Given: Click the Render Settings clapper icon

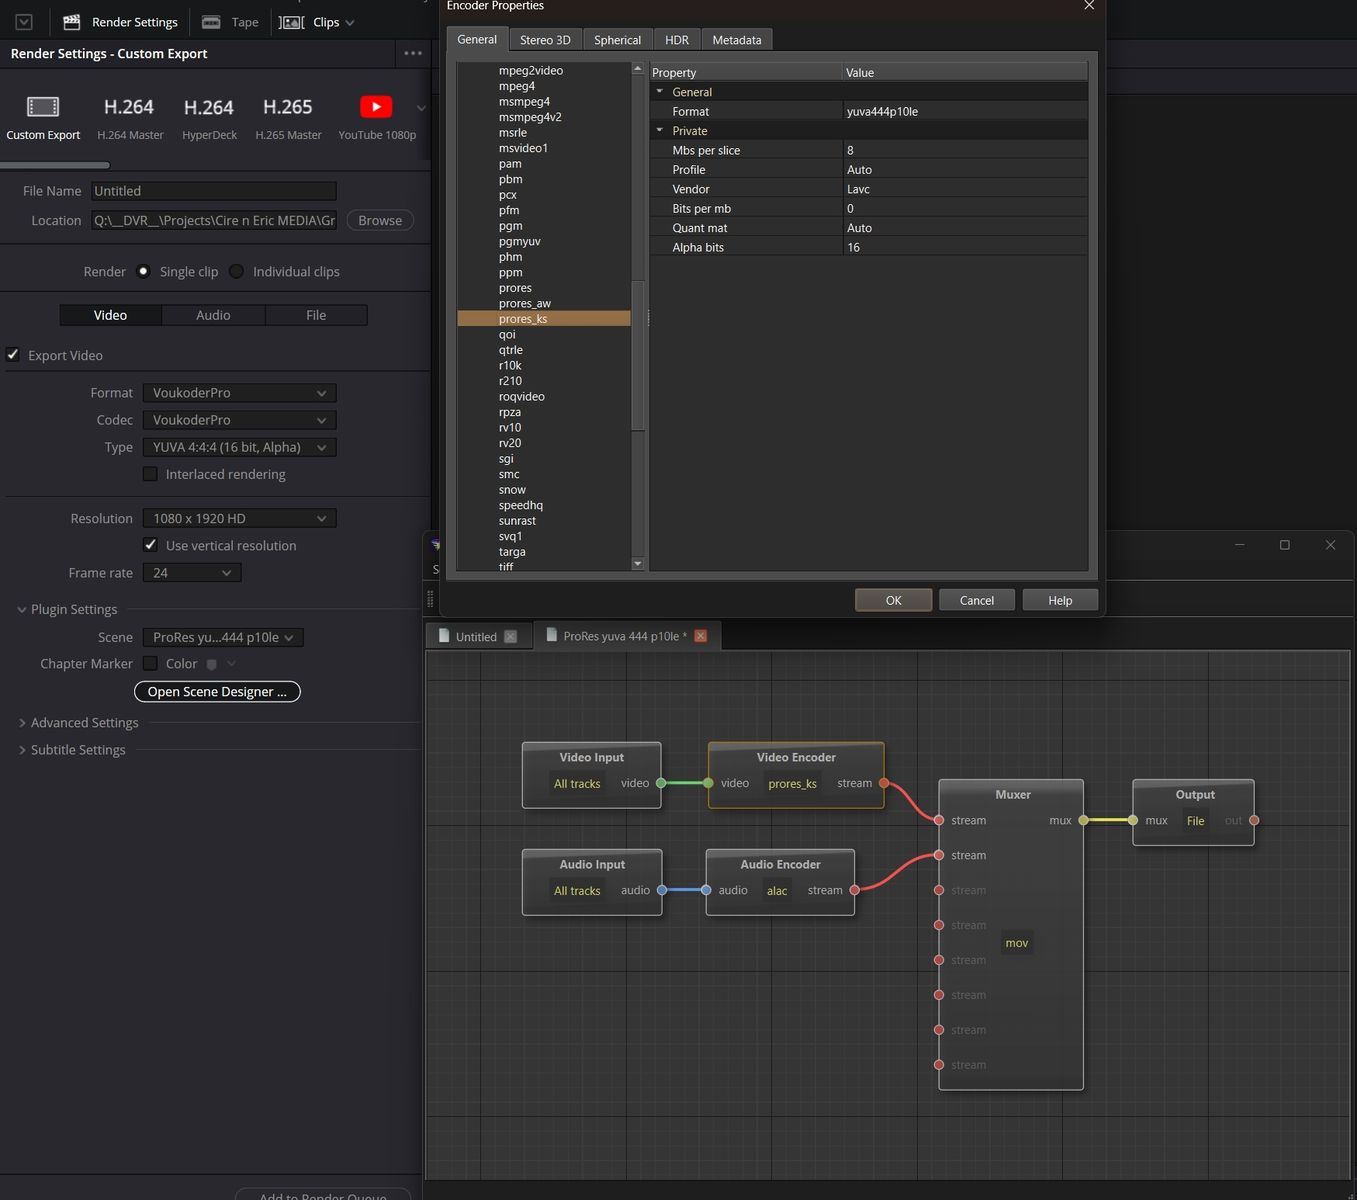Looking at the screenshot, I should point(72,22).
